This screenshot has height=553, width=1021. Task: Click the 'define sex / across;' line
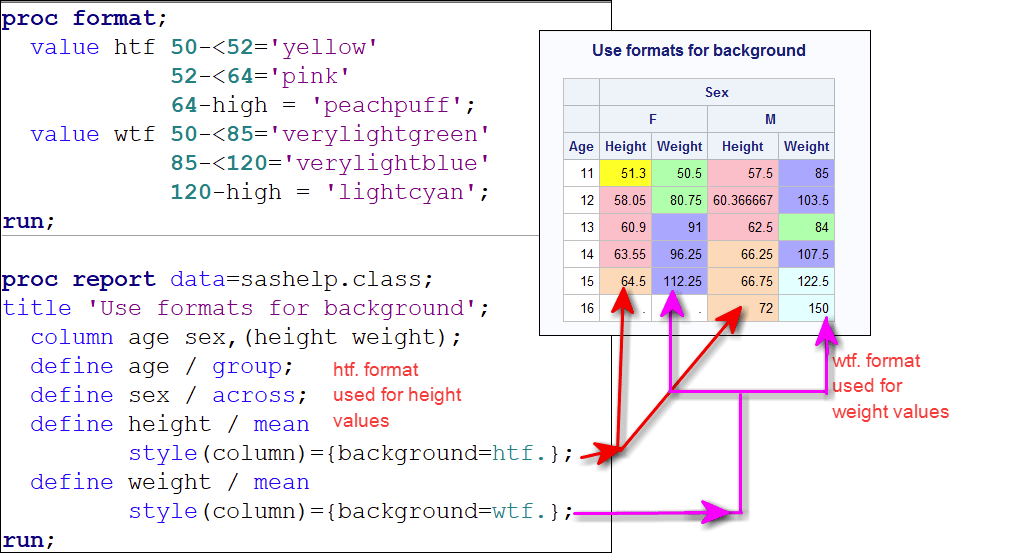click(168, 395)
